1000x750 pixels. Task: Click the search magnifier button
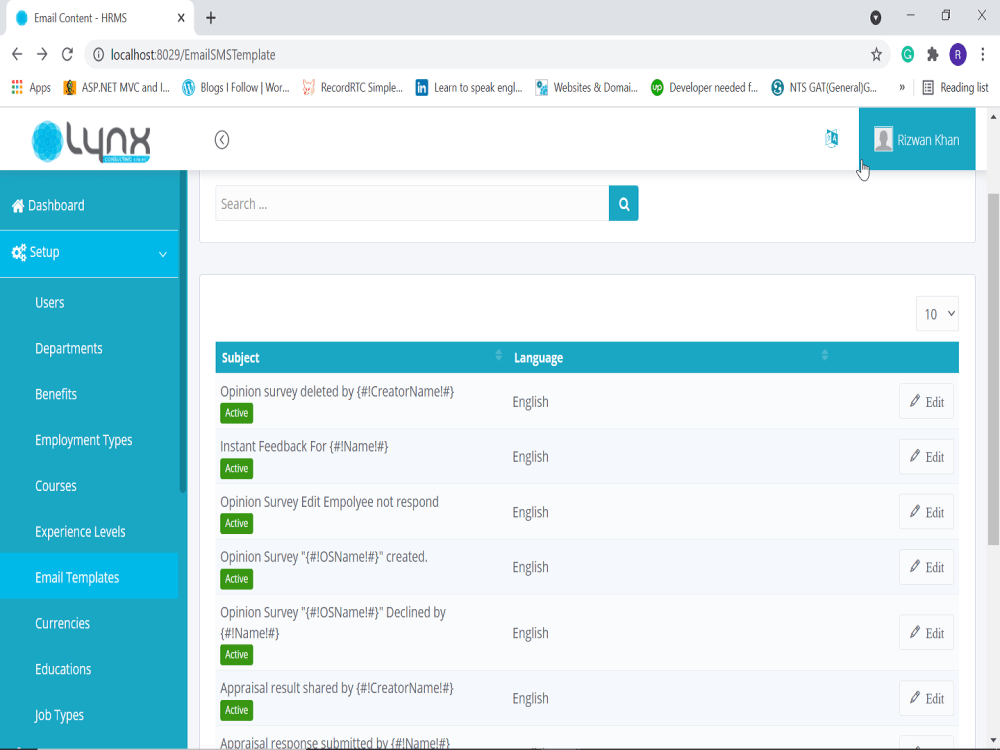click(x=623, y=203)
